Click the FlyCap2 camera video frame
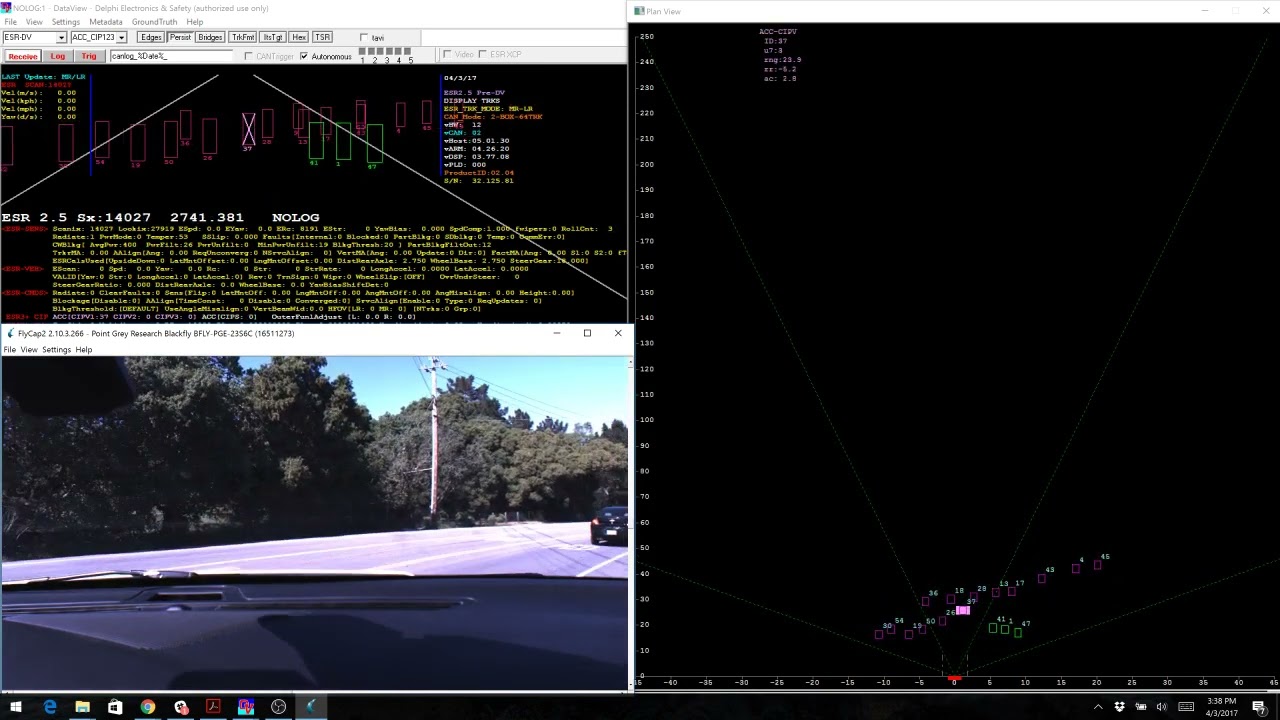 314,523
